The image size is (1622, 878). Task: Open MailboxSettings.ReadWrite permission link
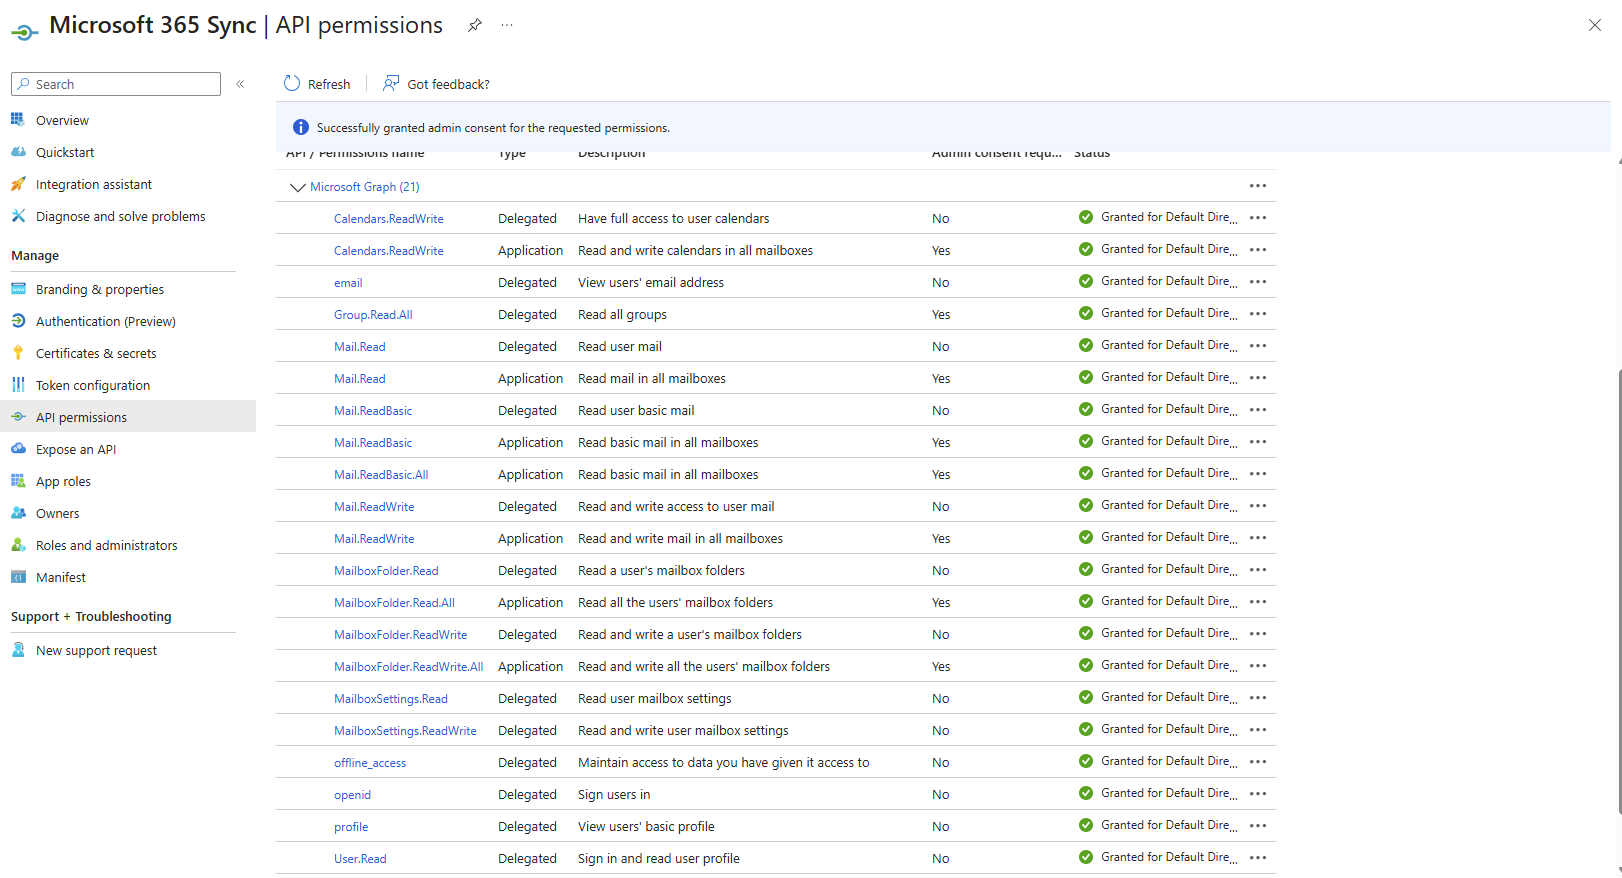(x=405, y=731)
